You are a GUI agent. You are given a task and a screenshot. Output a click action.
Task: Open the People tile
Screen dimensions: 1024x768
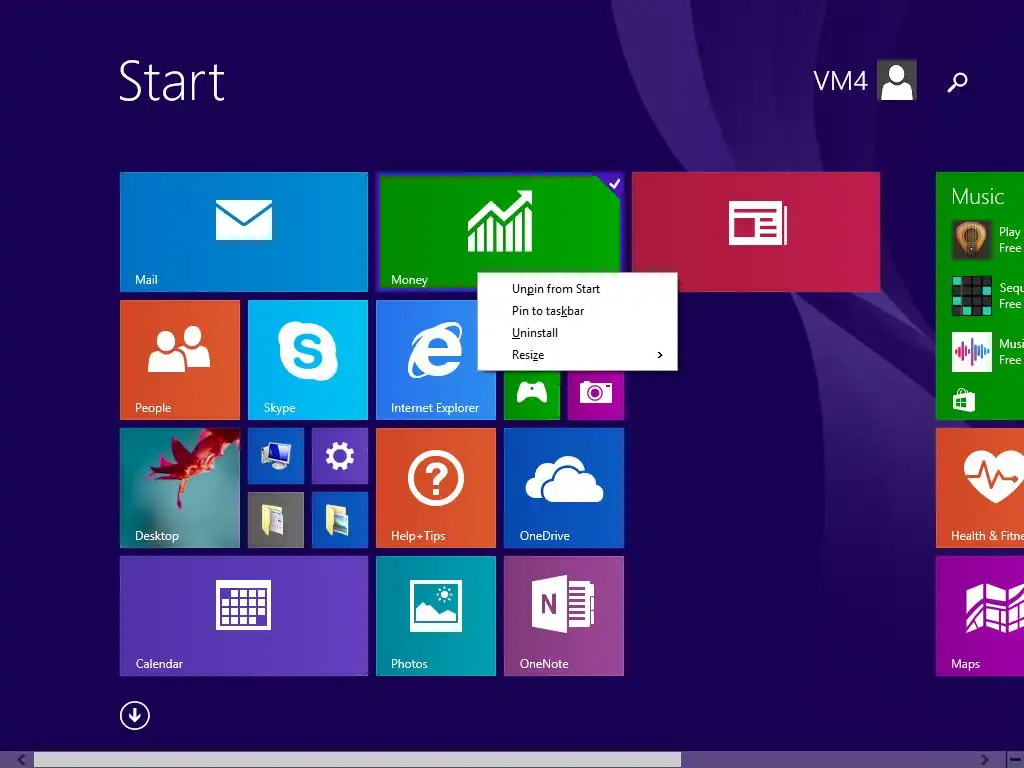pyautogui.click(x=180, y=360)
